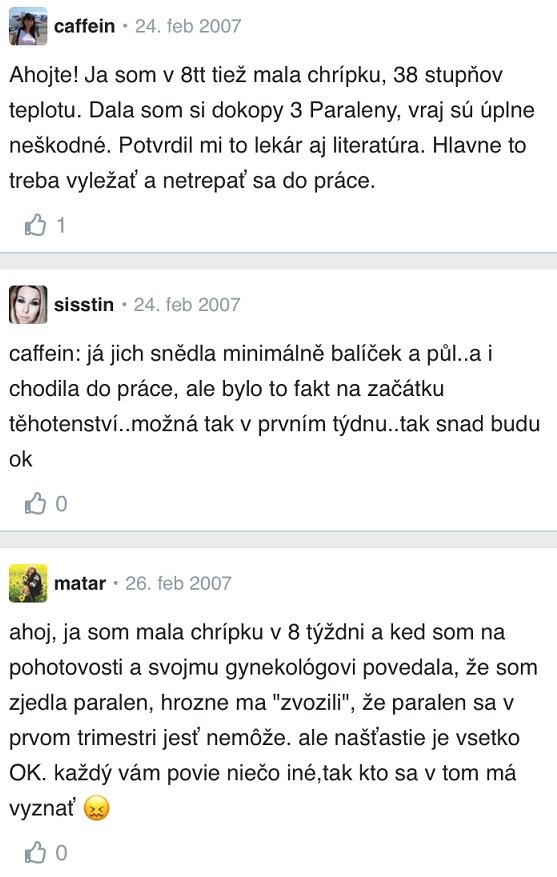Click the 24. feb 2007 date on caffein's post
Viewport: 557px width, 877px height.
[188, 26]
